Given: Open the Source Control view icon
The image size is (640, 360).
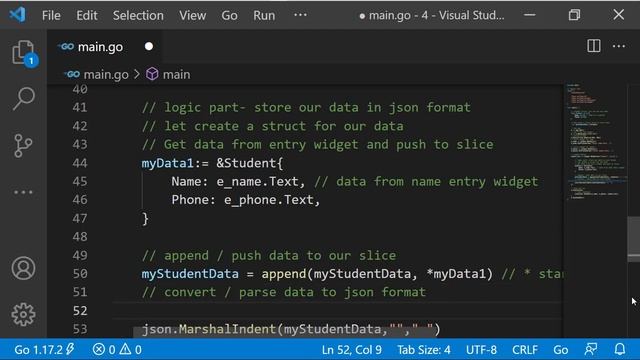Looking at the screenshot, I should pyautogui.click(x=23, y=146).
